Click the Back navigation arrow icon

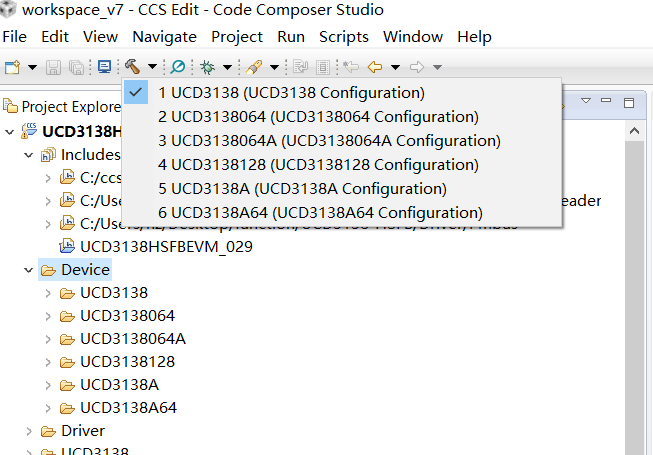click(x=375, y=67)
